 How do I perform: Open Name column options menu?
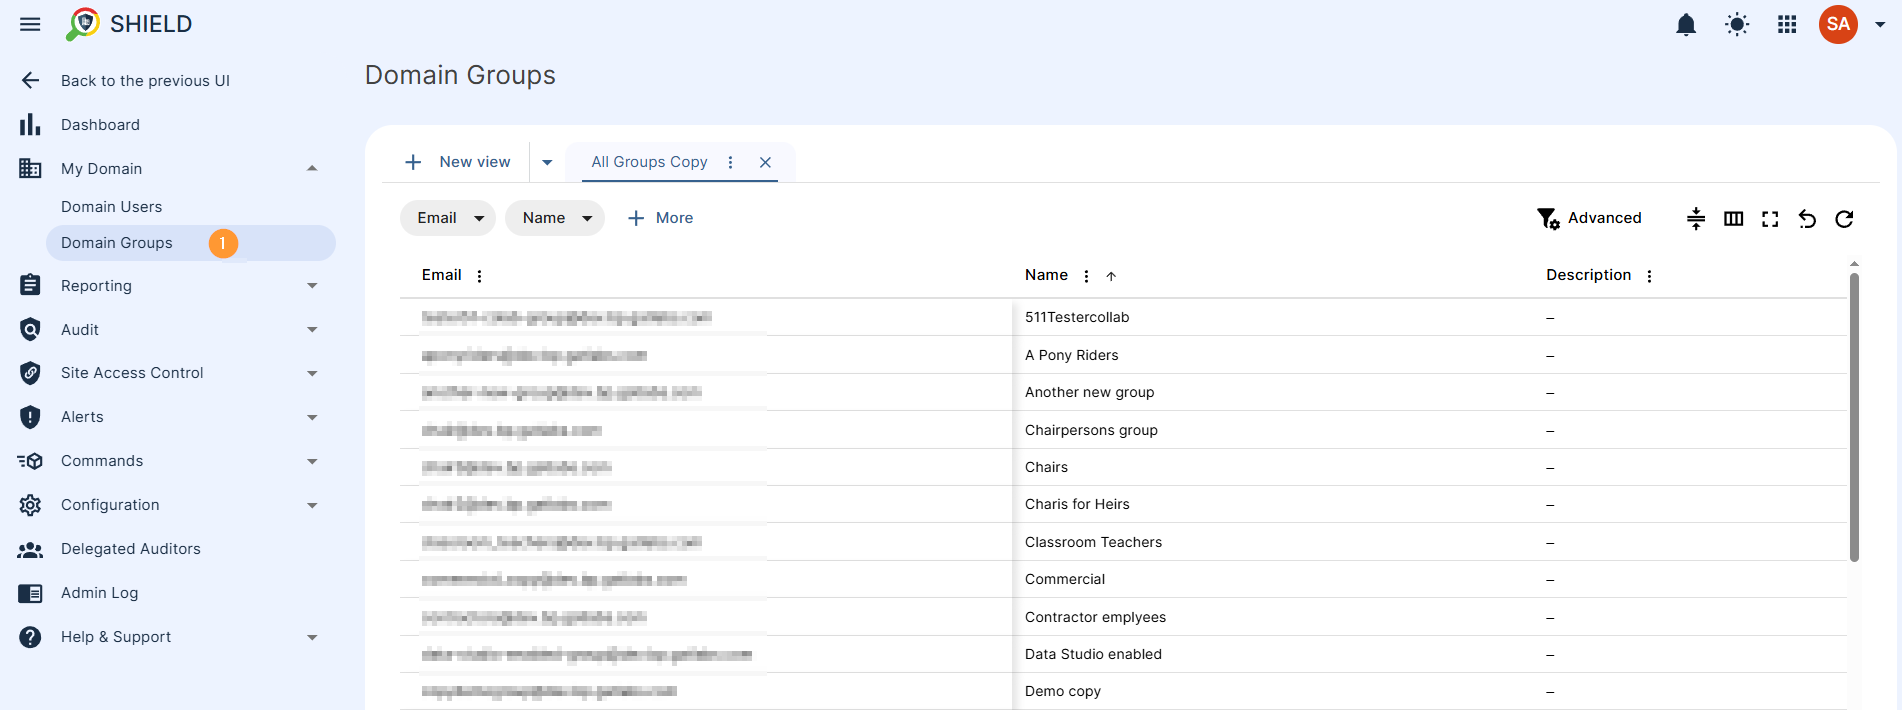coord(1087,276)
